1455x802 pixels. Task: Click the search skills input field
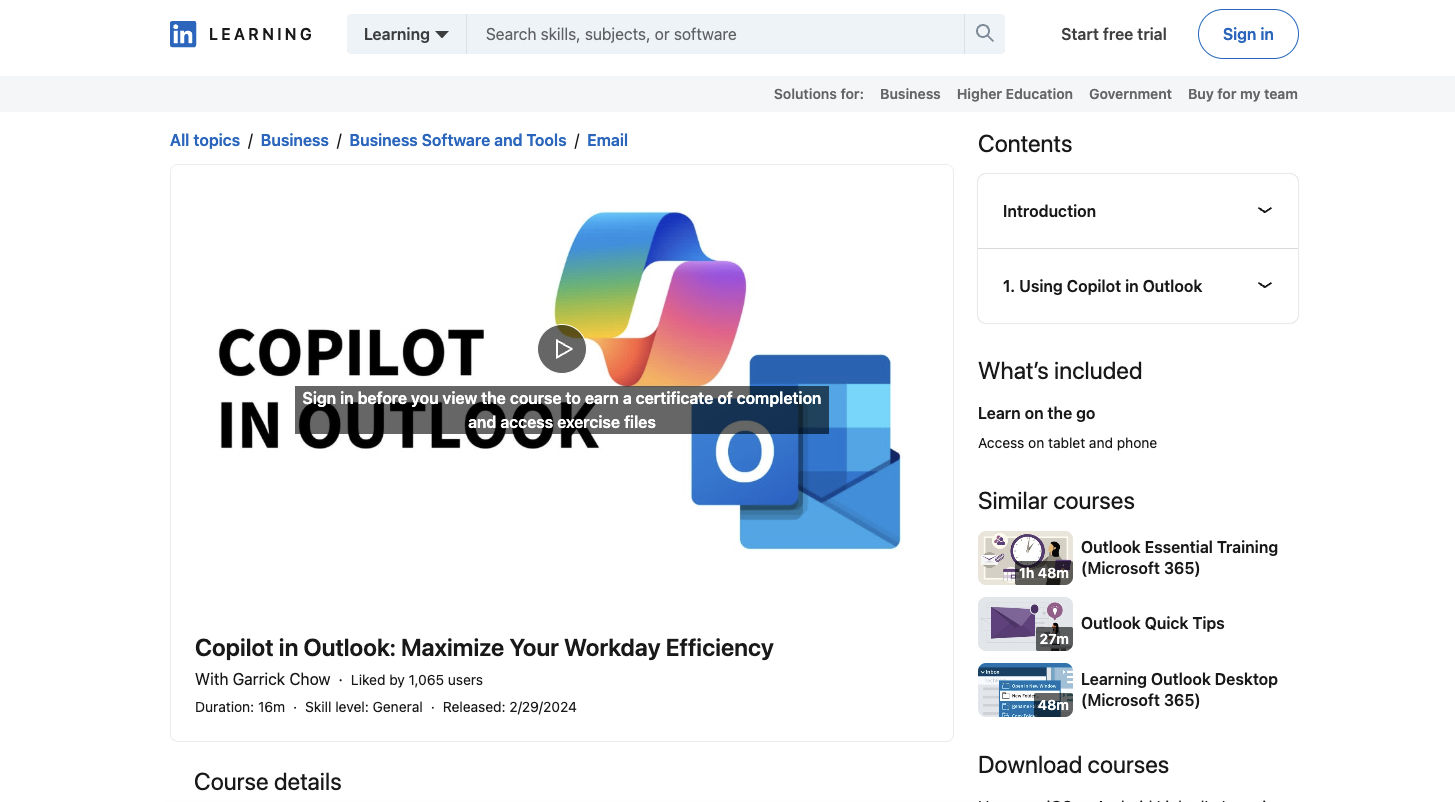click(700, 33)
